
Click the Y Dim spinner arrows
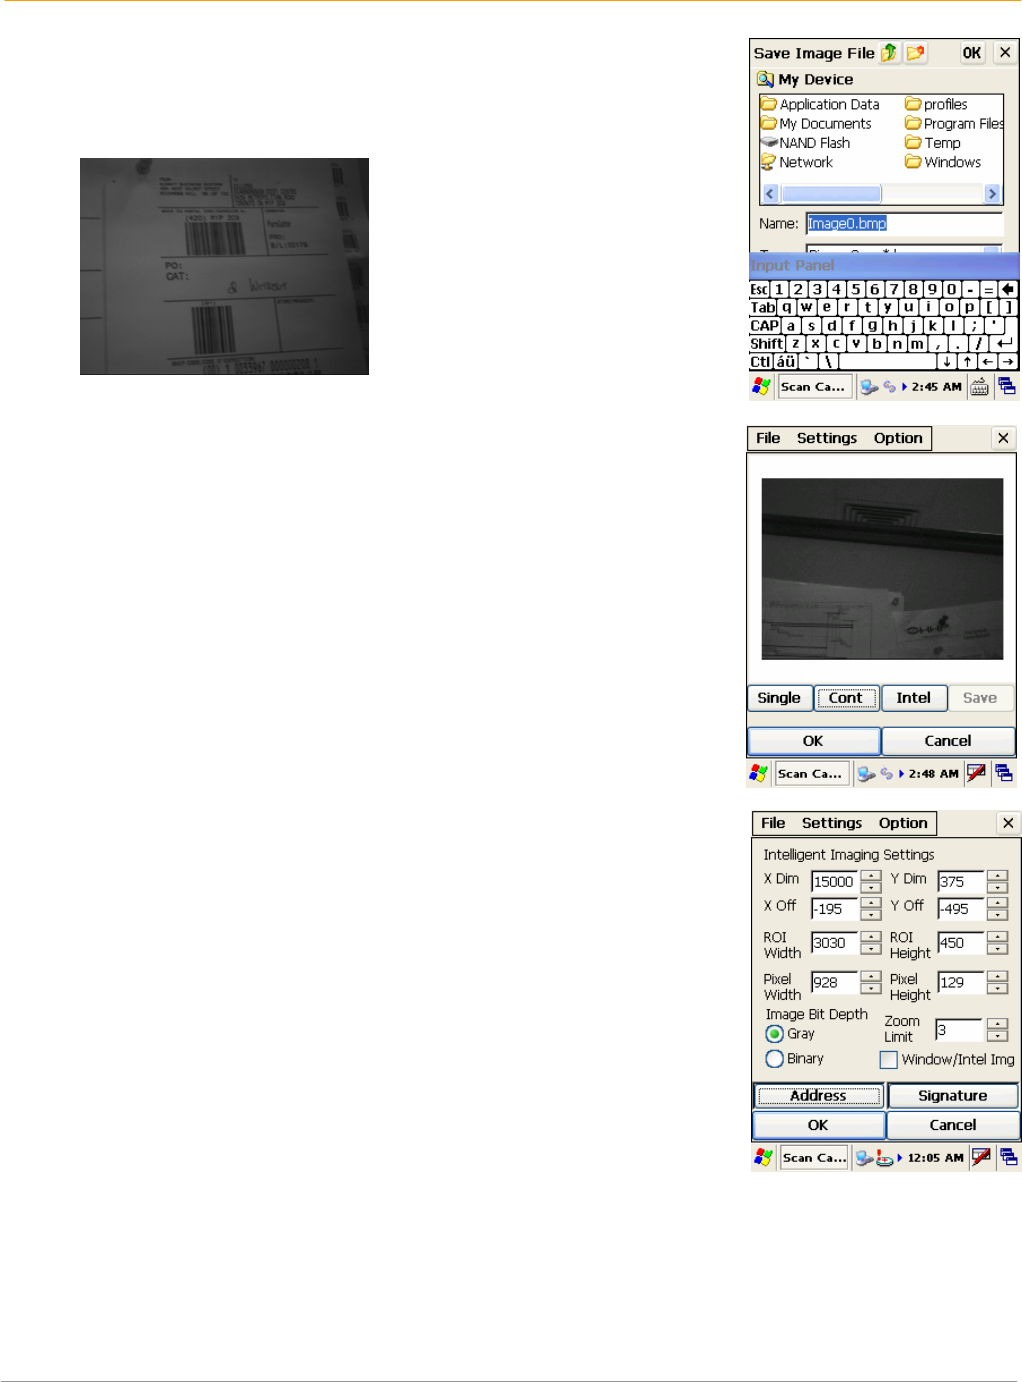coord(997,881)
